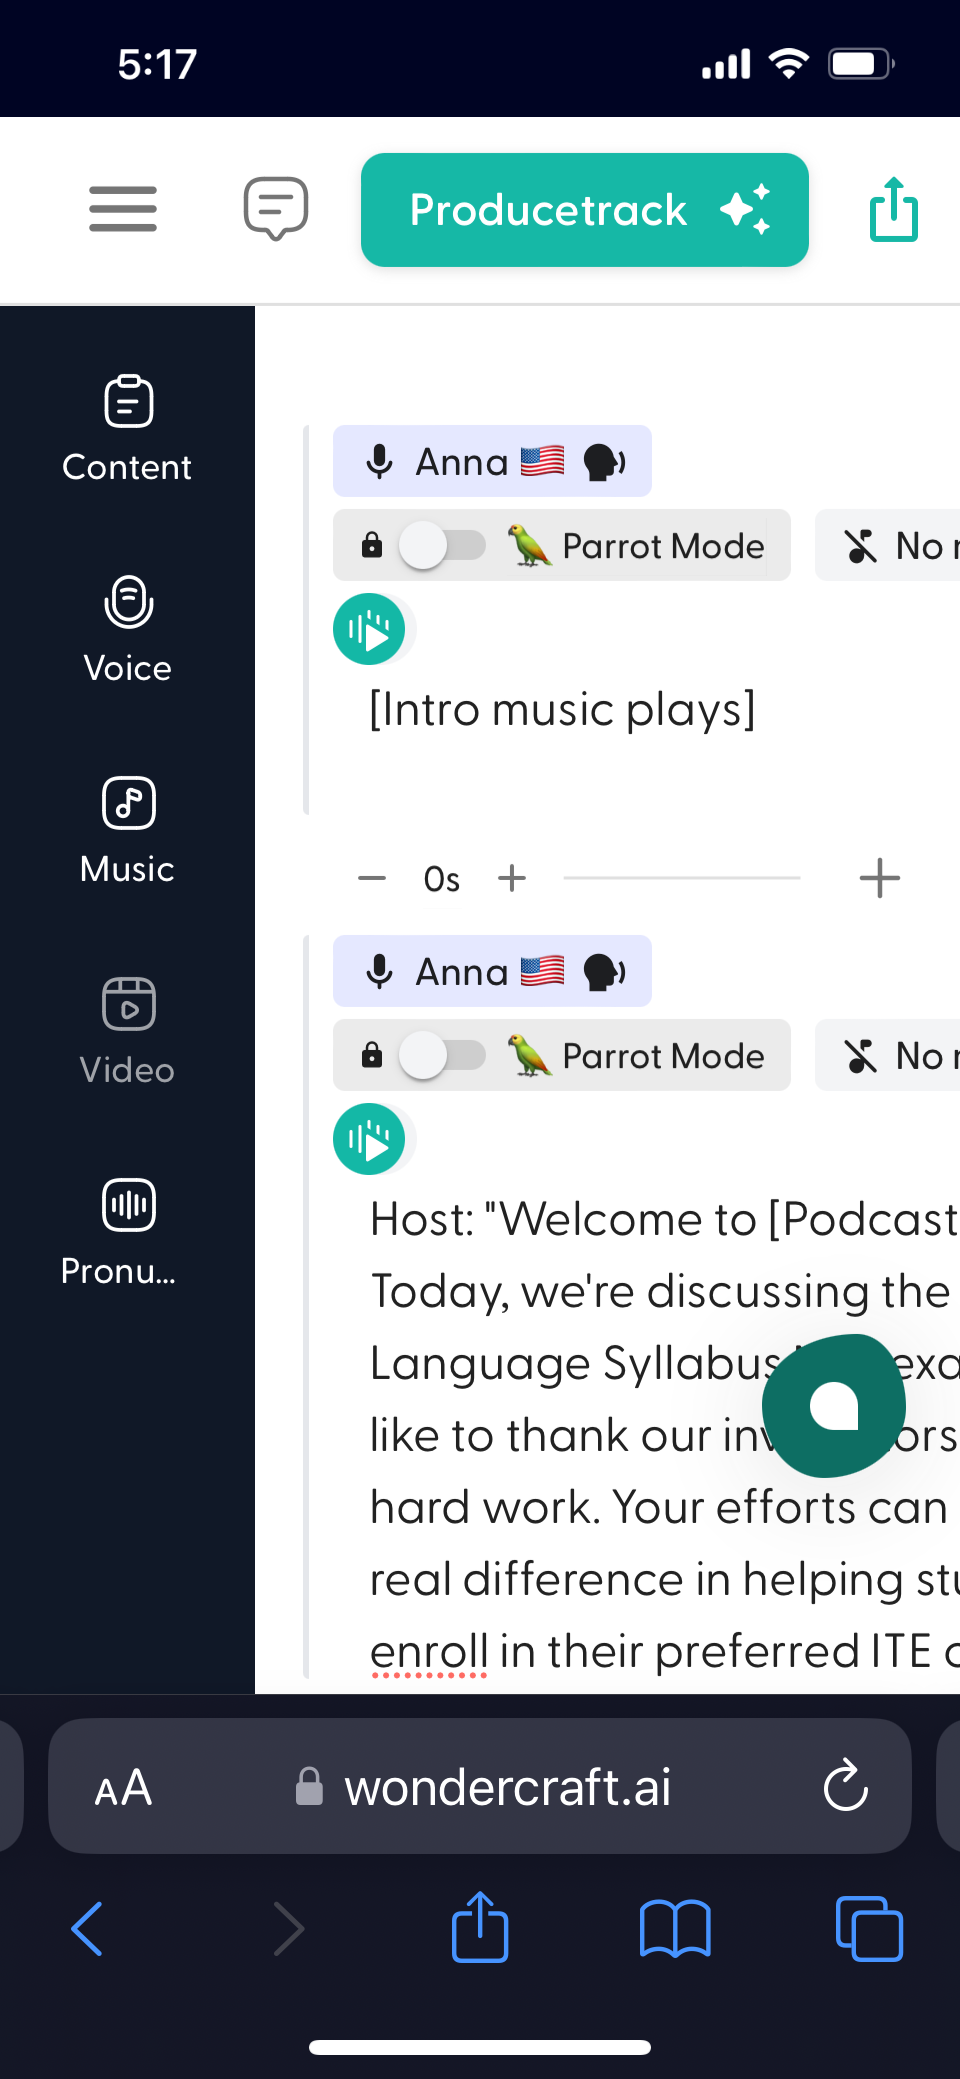Image resolution: width=960 pixels, height=2079 pixels.
Task: Enable Parrot Mode on second segment
Action: (x=442, y=1056)
